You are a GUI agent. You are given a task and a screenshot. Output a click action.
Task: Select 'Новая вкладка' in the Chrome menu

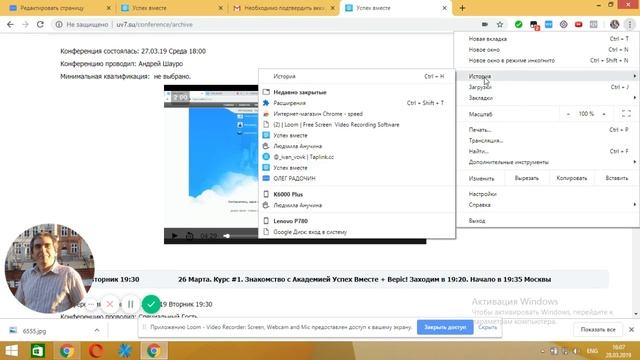(x=547, y=39)
